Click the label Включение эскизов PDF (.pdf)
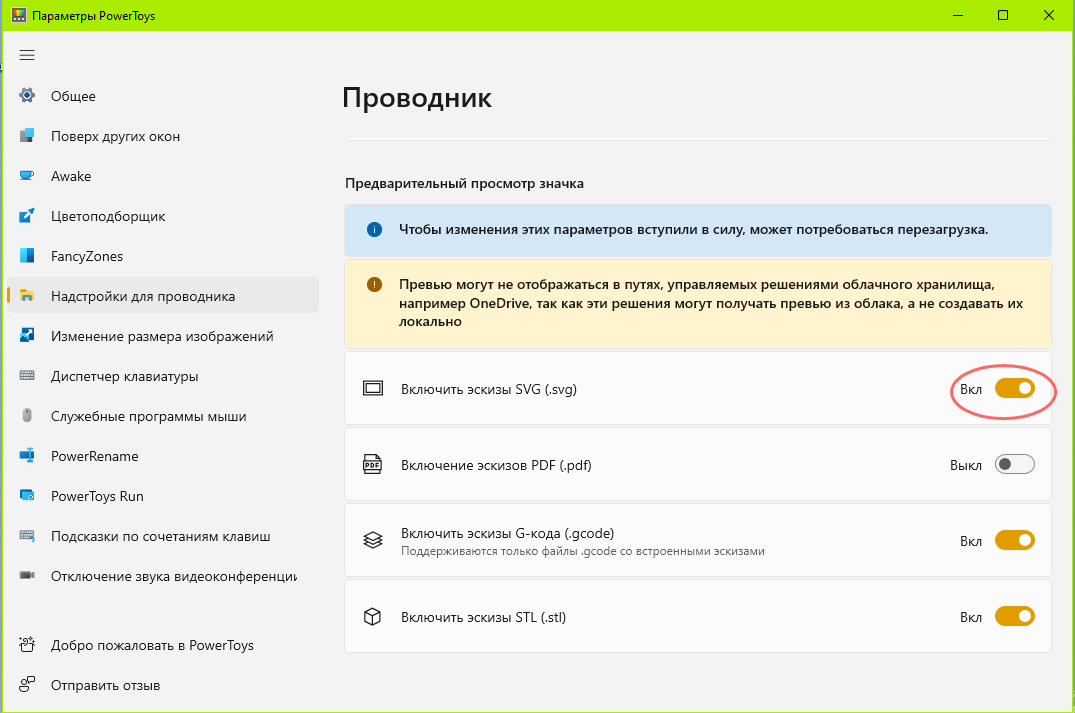The height and width of the screenshot is (713, 1075). [496, 466]
